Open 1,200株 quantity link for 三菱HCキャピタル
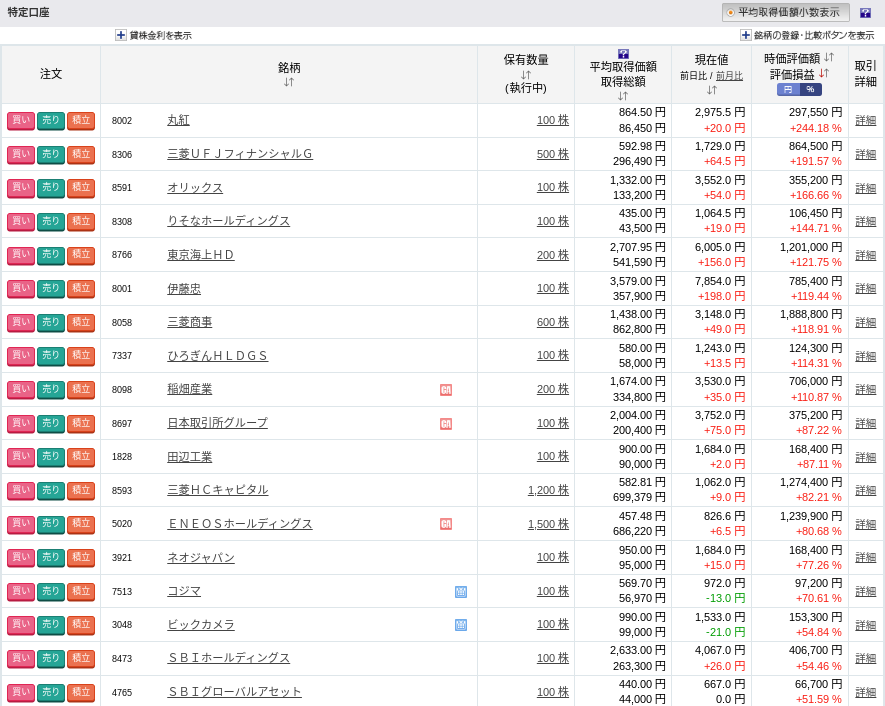Screen dimensions: 885x706 click(x=548, y=490)
